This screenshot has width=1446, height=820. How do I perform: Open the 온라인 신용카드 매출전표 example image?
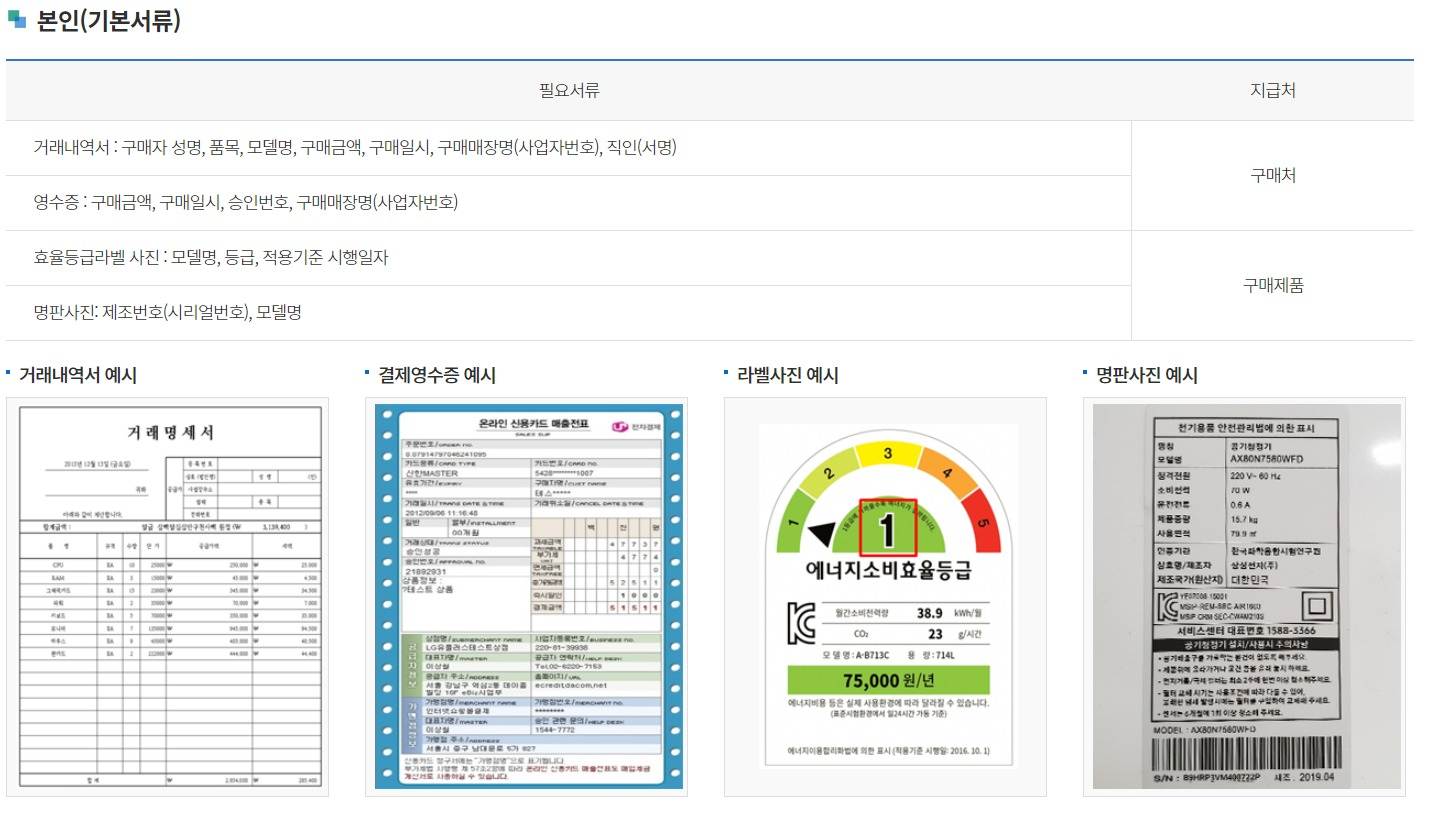528,600
